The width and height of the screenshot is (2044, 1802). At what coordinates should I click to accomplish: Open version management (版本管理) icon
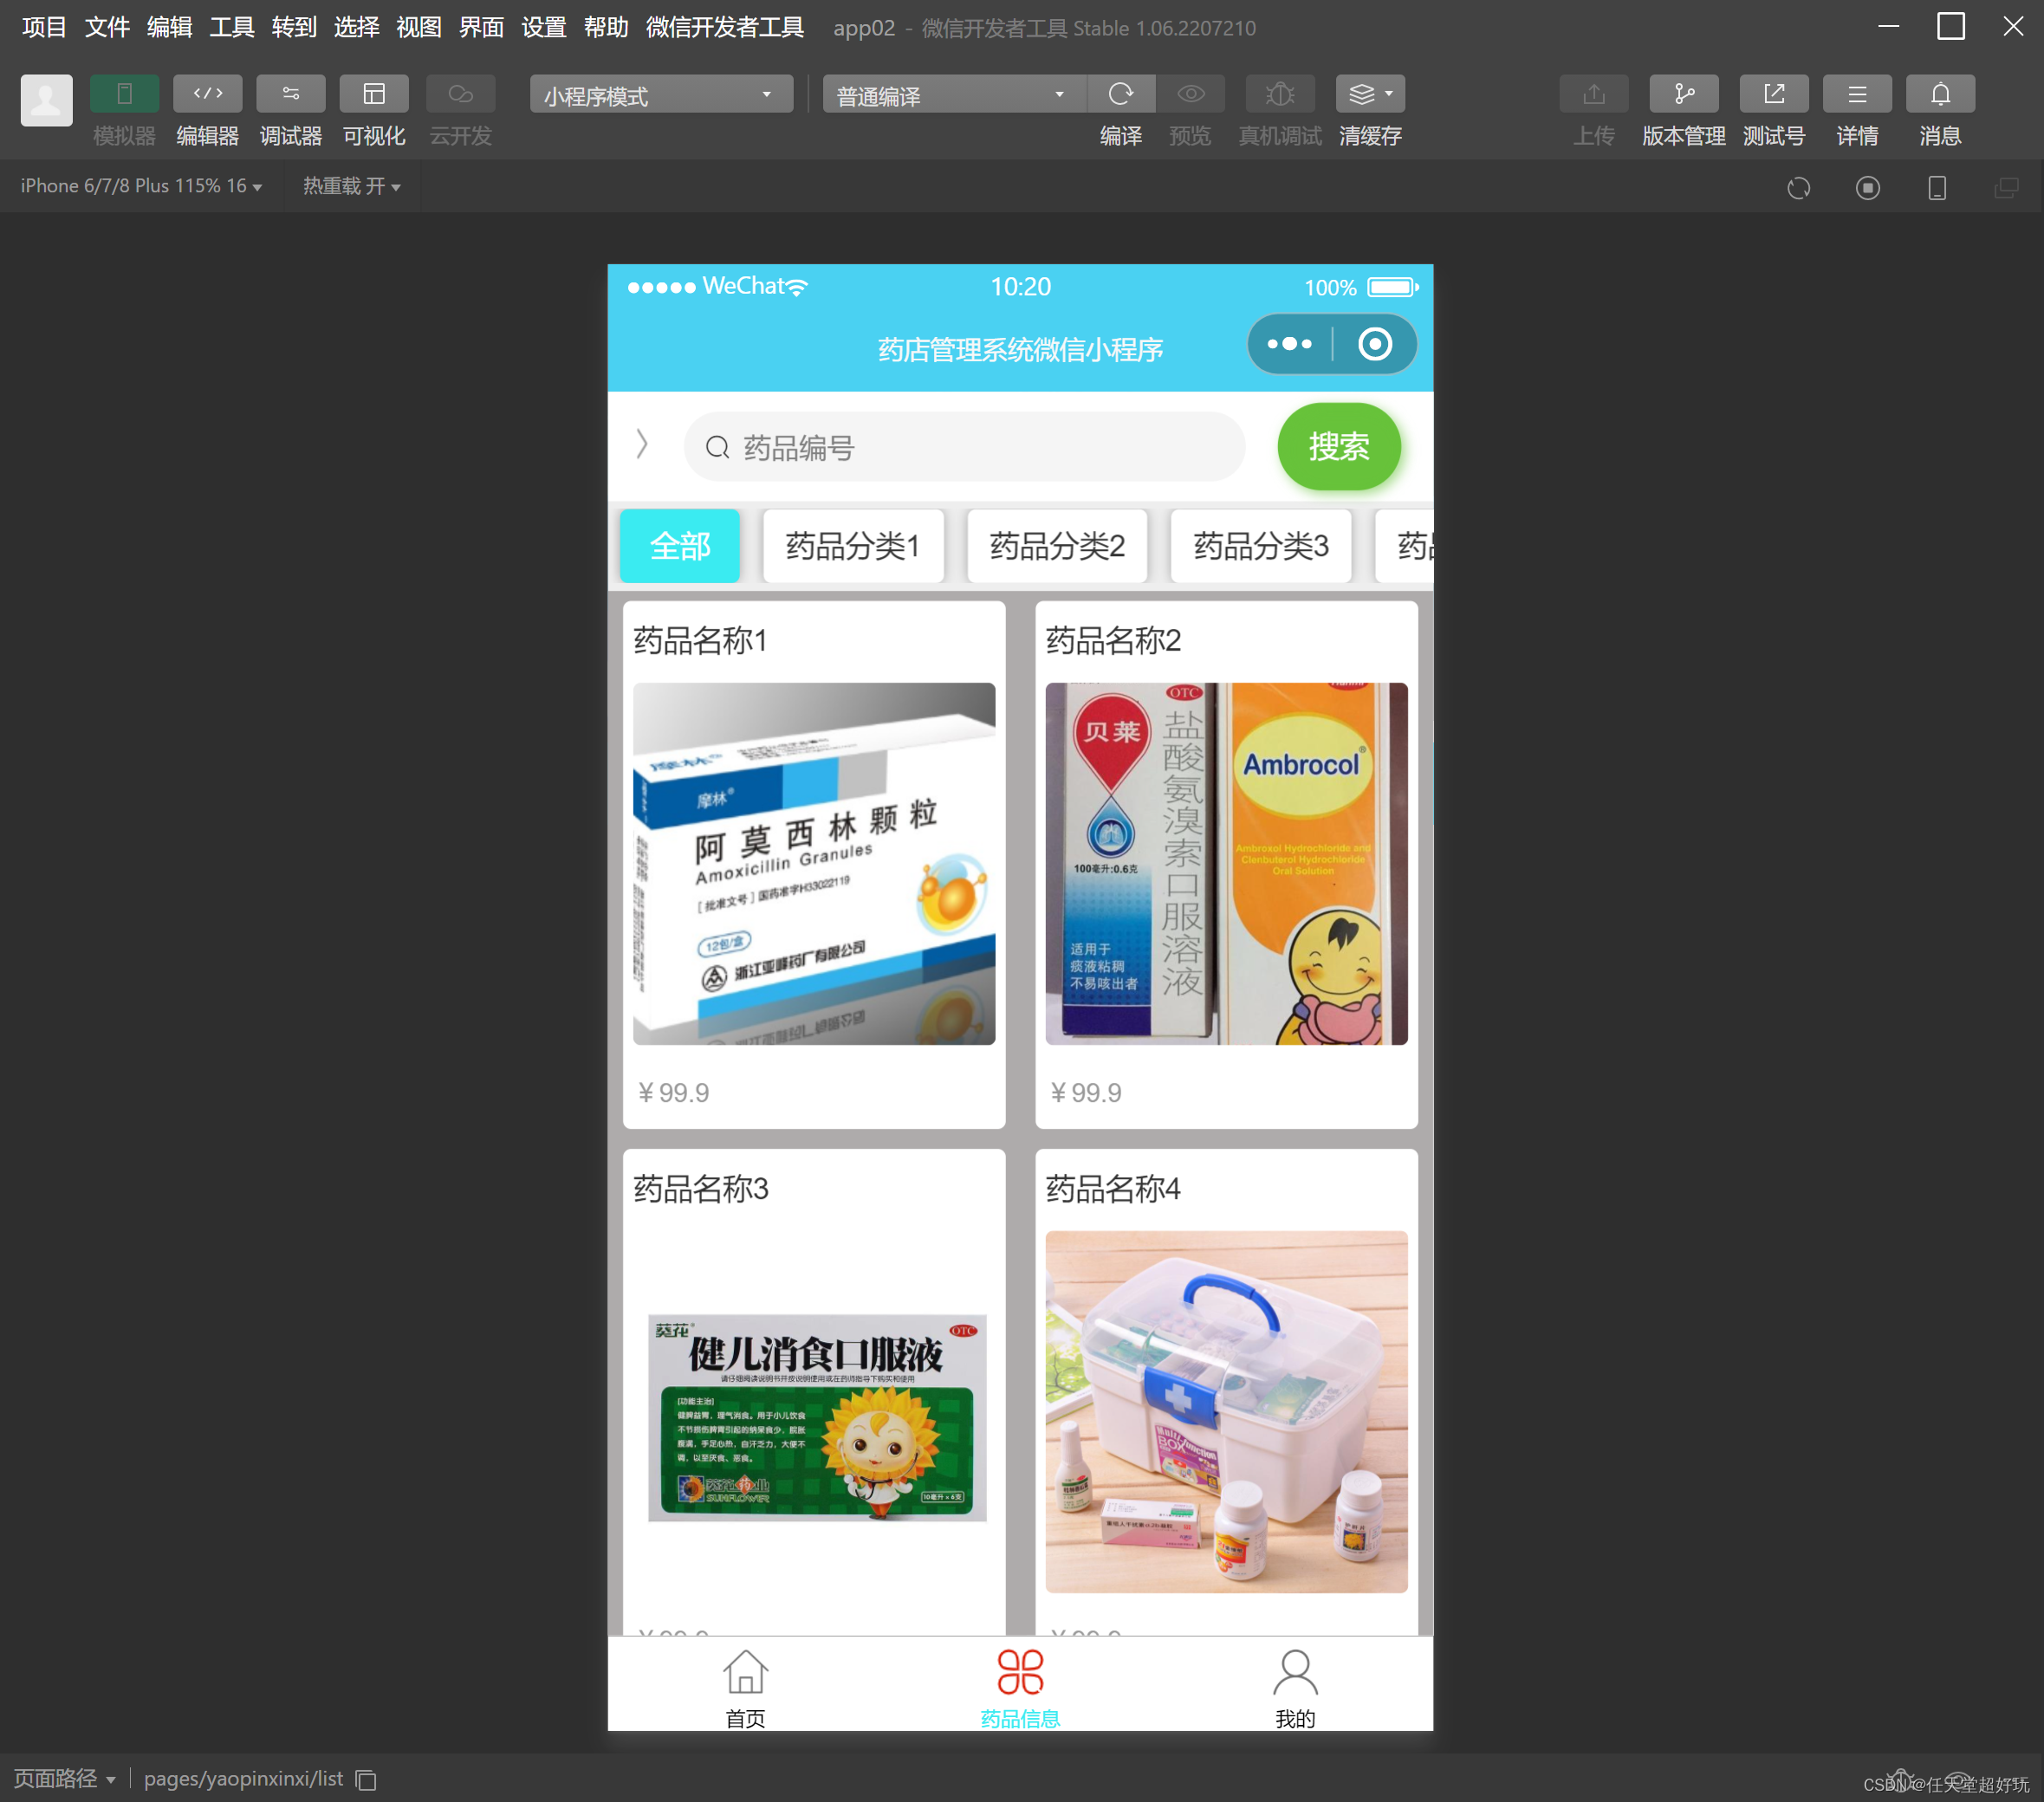[x=1684, y=94]
